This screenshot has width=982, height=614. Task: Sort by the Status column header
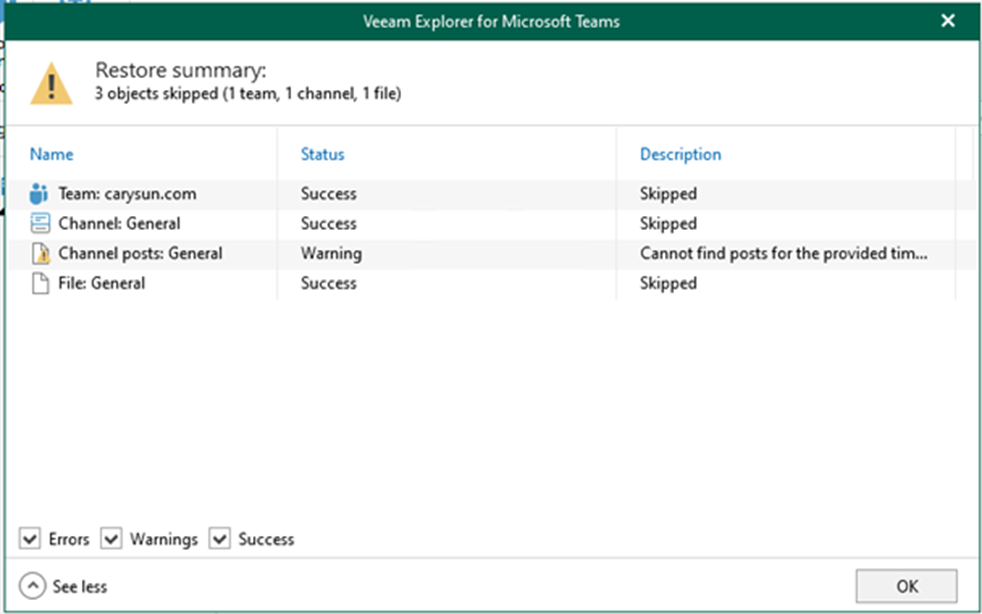[323, 154]
